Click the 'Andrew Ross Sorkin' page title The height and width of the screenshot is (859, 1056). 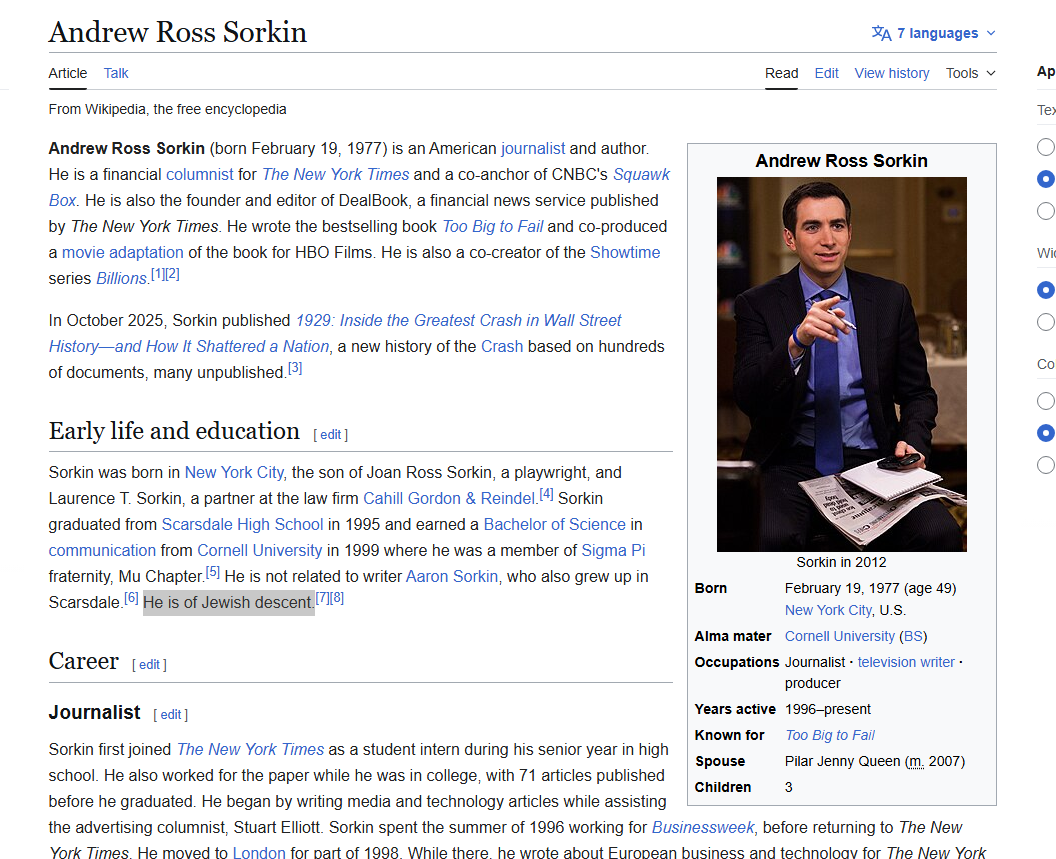coord(178,32)
